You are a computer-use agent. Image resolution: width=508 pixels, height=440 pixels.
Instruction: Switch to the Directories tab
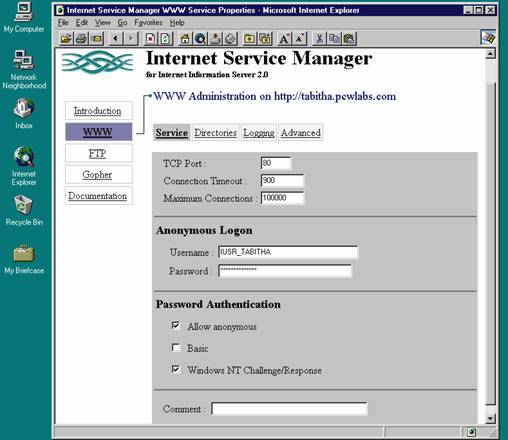click(x=215, y=133)
